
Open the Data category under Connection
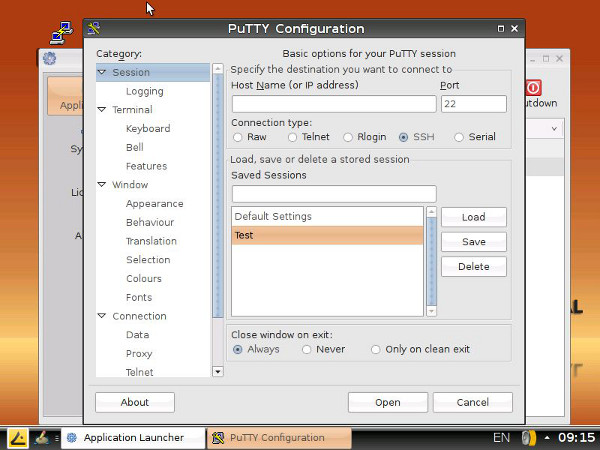pyautogui.click(x=137, y=335)
